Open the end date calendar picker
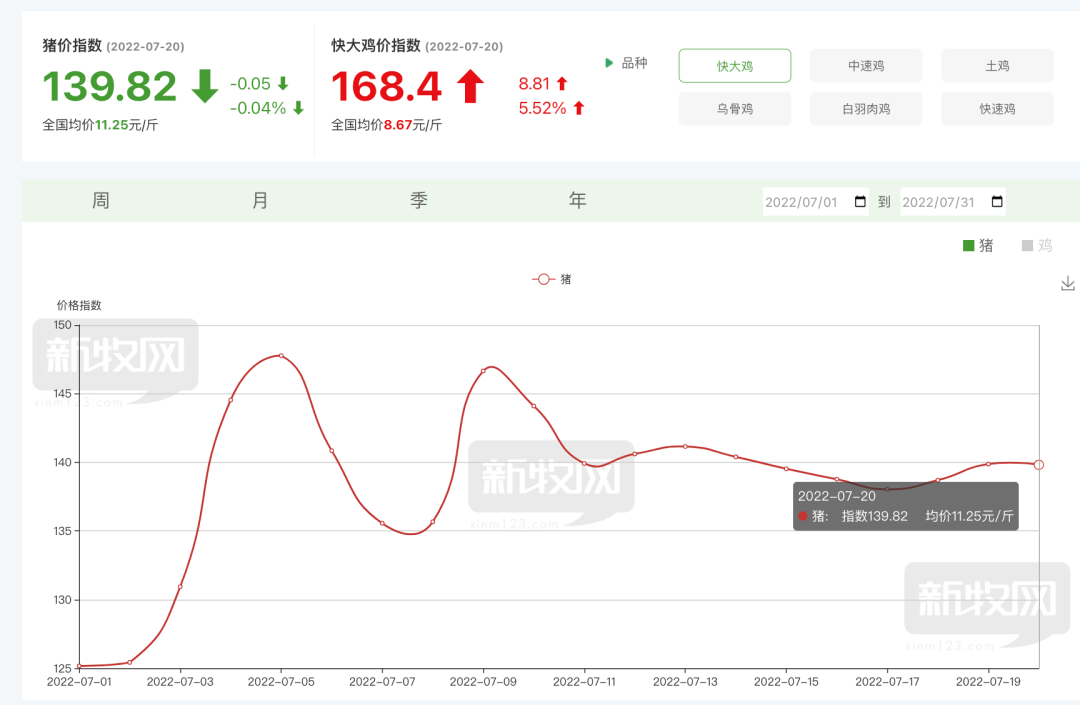Image resolution: width=1080 pixels, height=705 pixels. click(x=997, y=202)
